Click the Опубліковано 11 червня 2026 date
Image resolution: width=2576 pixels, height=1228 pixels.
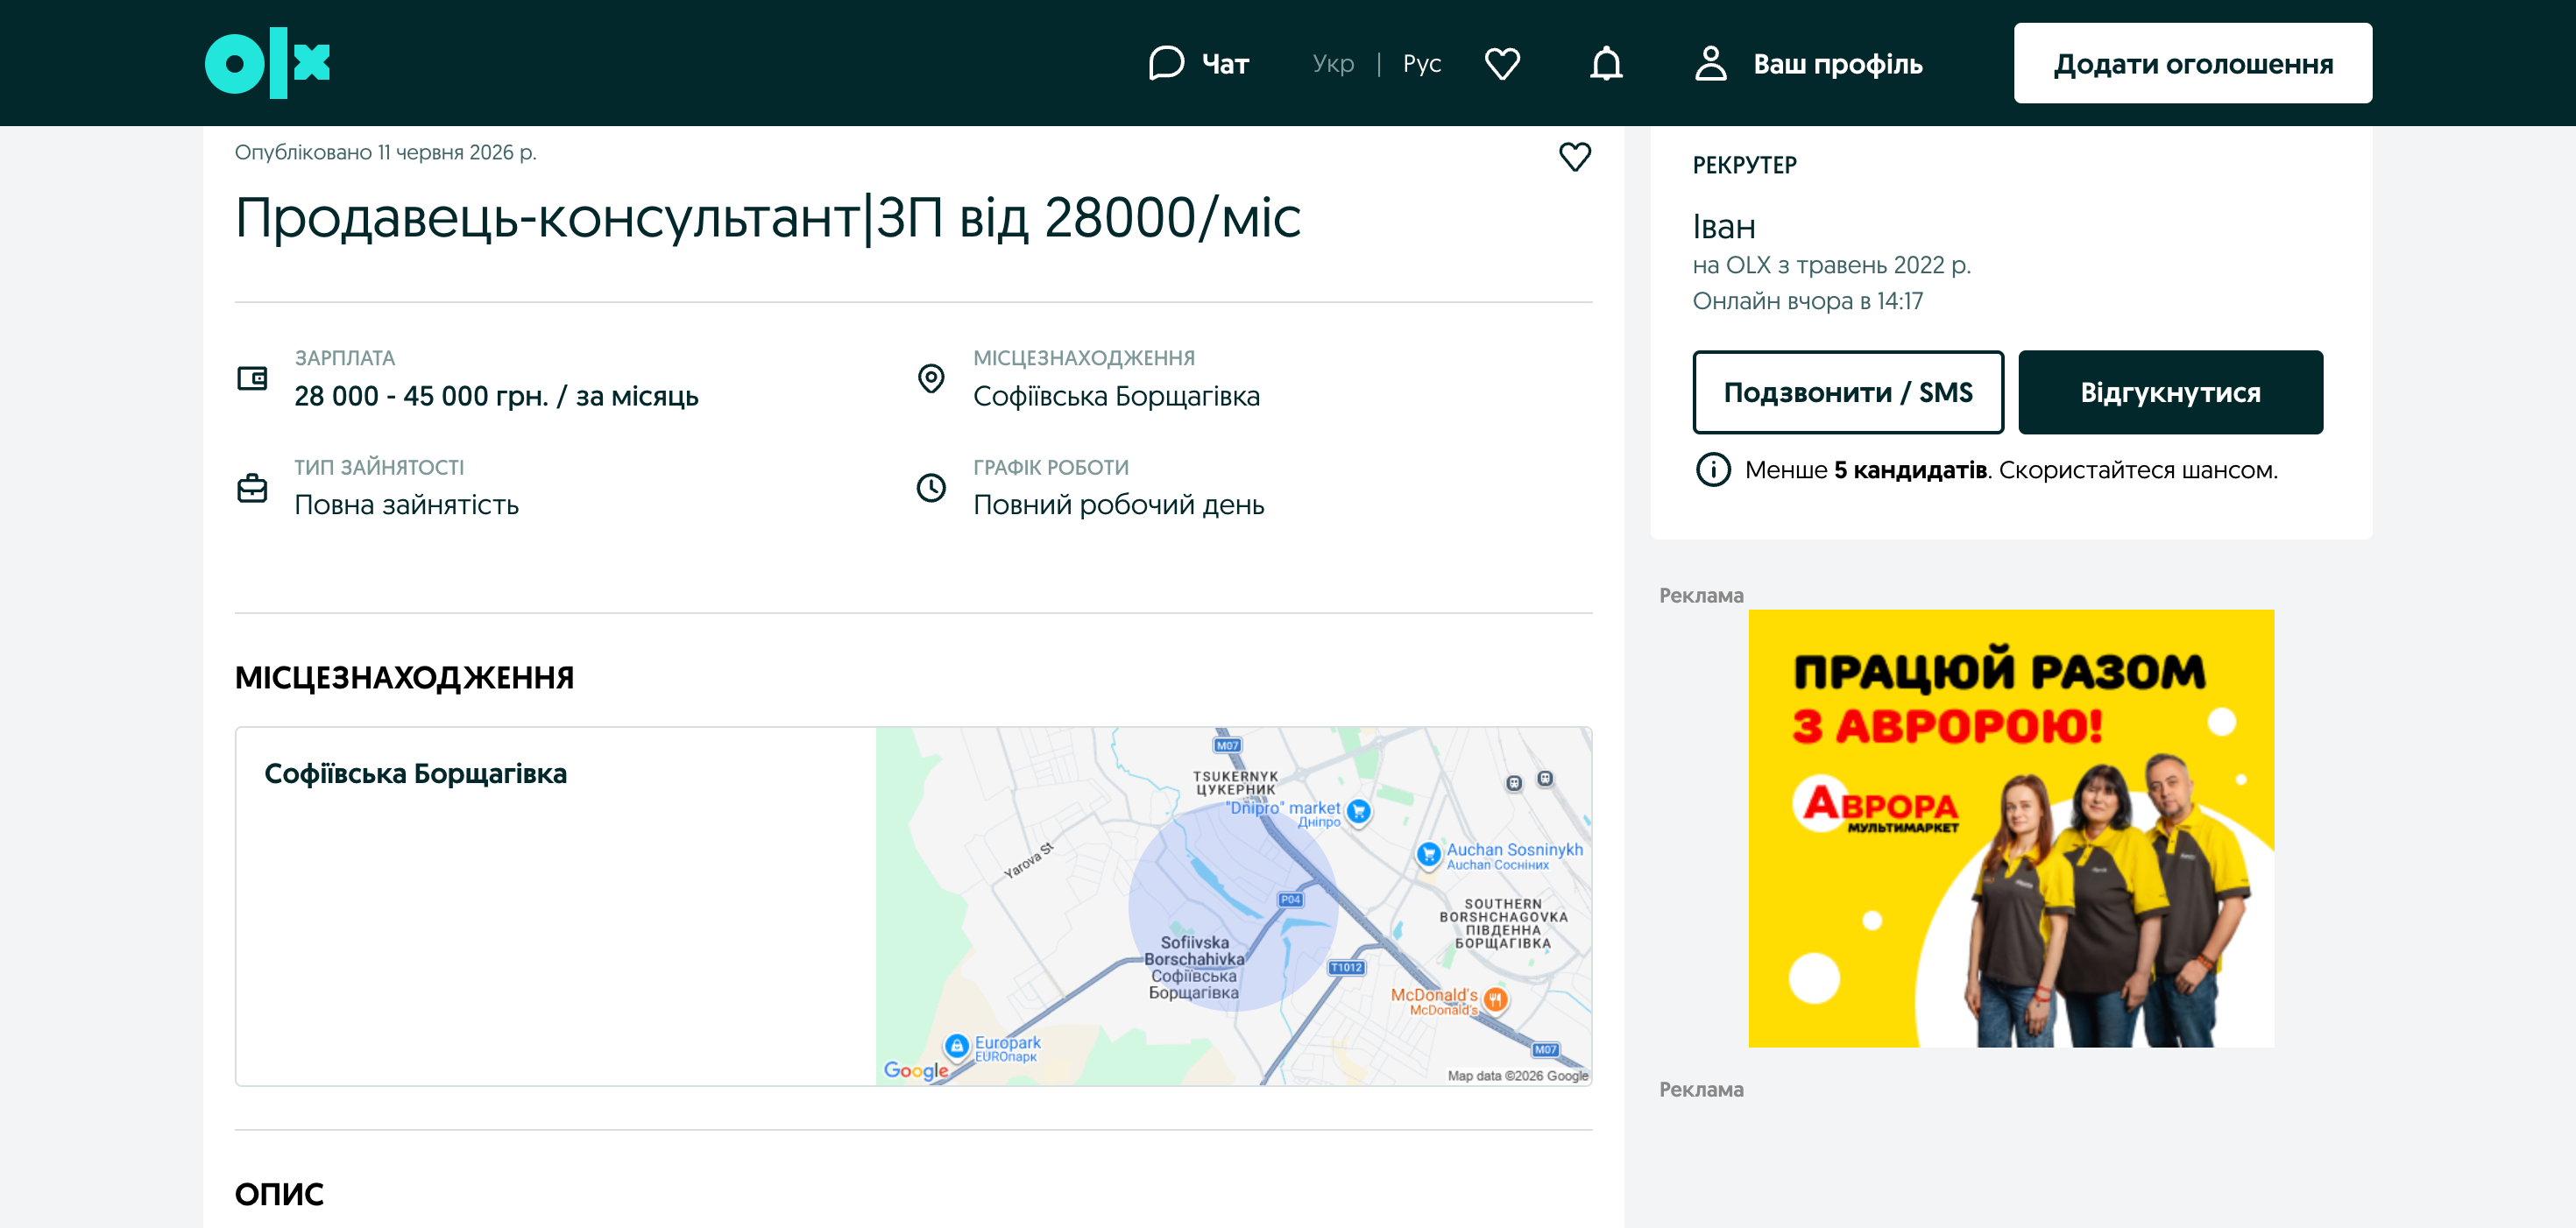click(x=386, y=152)
